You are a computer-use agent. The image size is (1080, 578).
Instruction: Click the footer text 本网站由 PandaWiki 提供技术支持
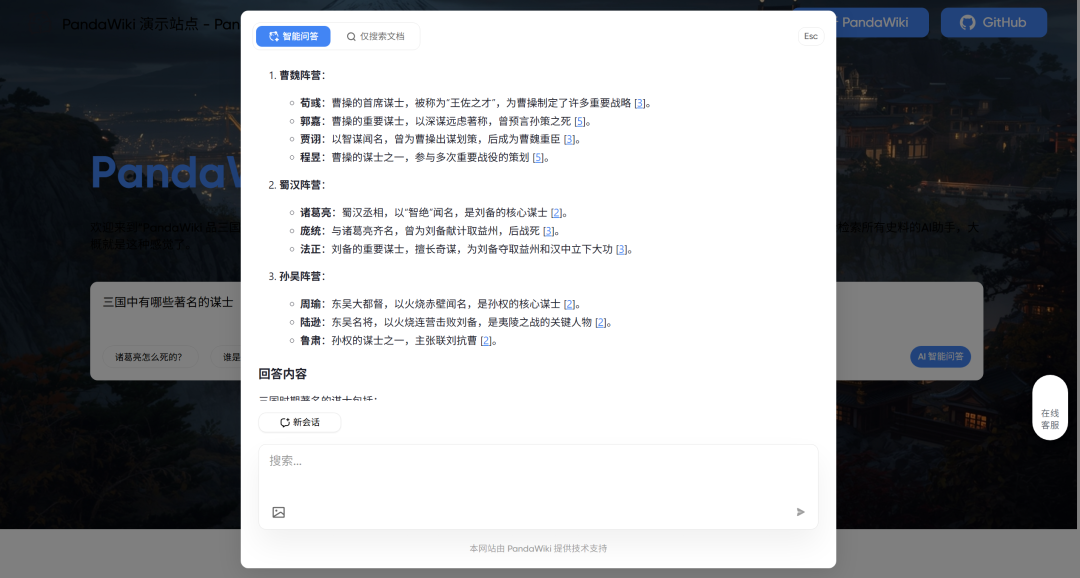point(538,548)
